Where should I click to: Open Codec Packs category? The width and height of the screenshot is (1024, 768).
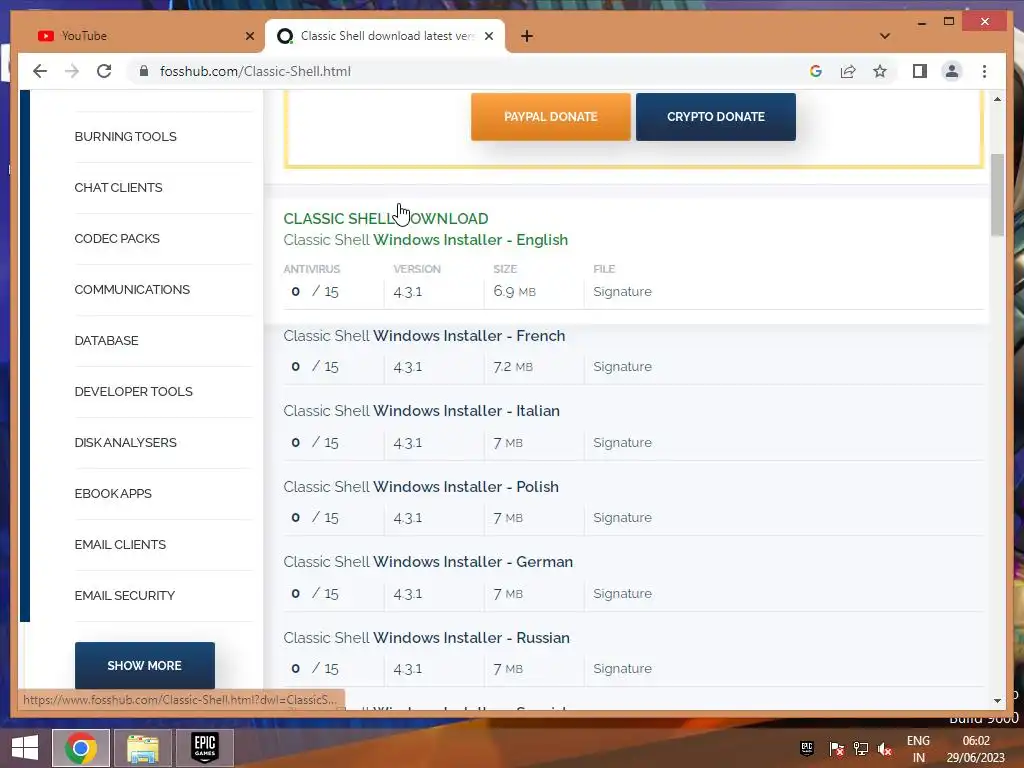[x=117, y=238]
